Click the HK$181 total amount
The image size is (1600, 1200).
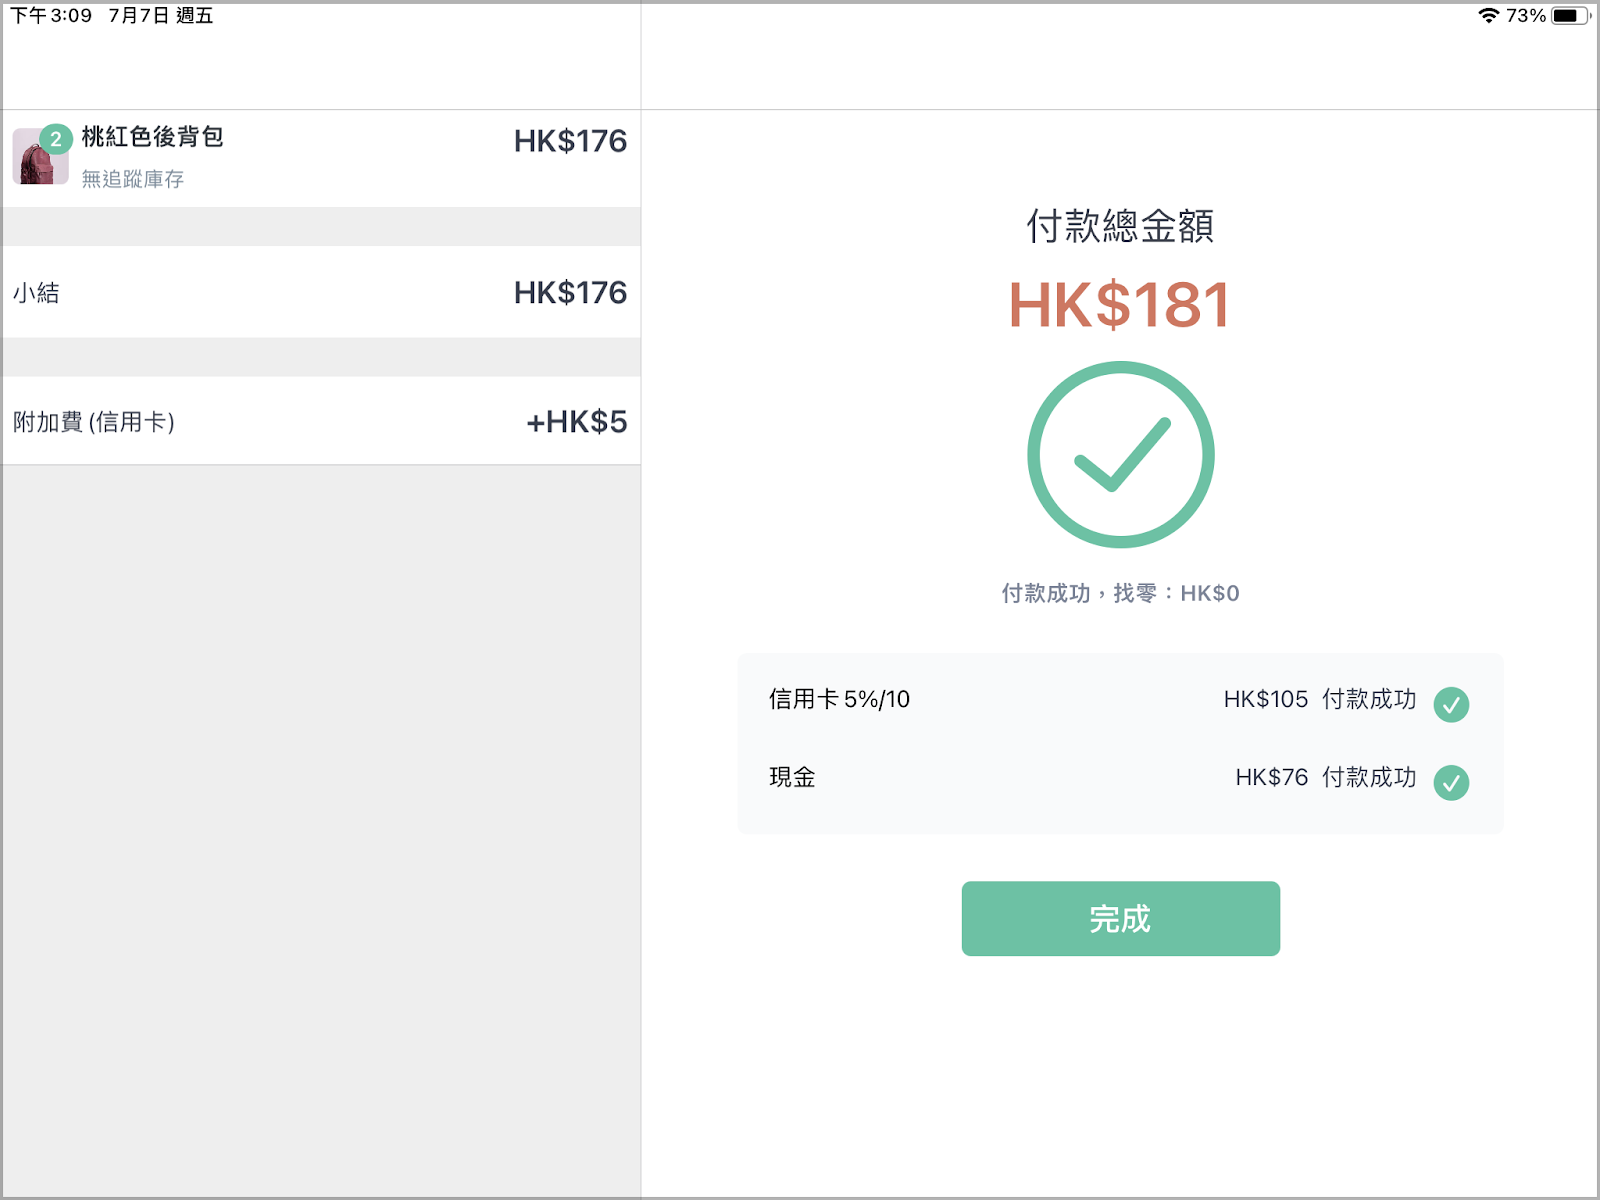1119,305
